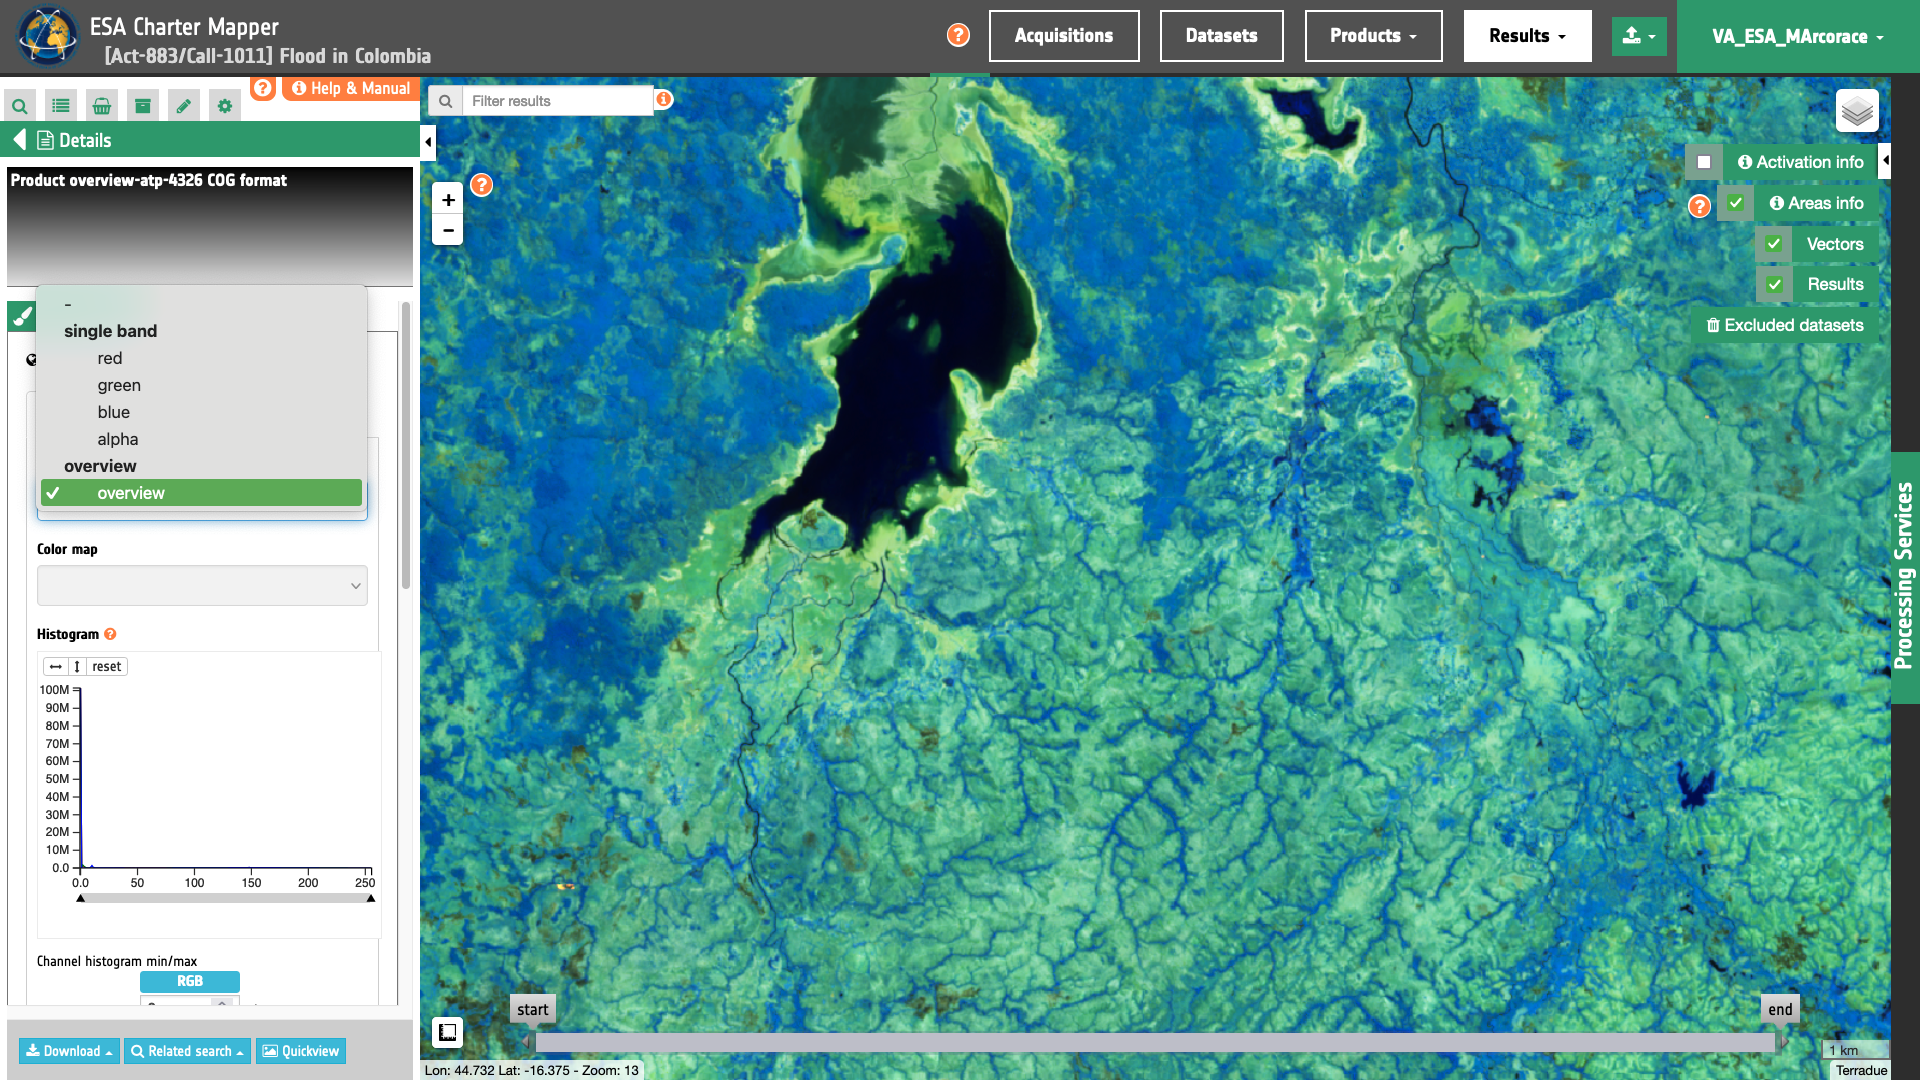Go back using the Details left arrow
1920x1080 pixels.
19,140
